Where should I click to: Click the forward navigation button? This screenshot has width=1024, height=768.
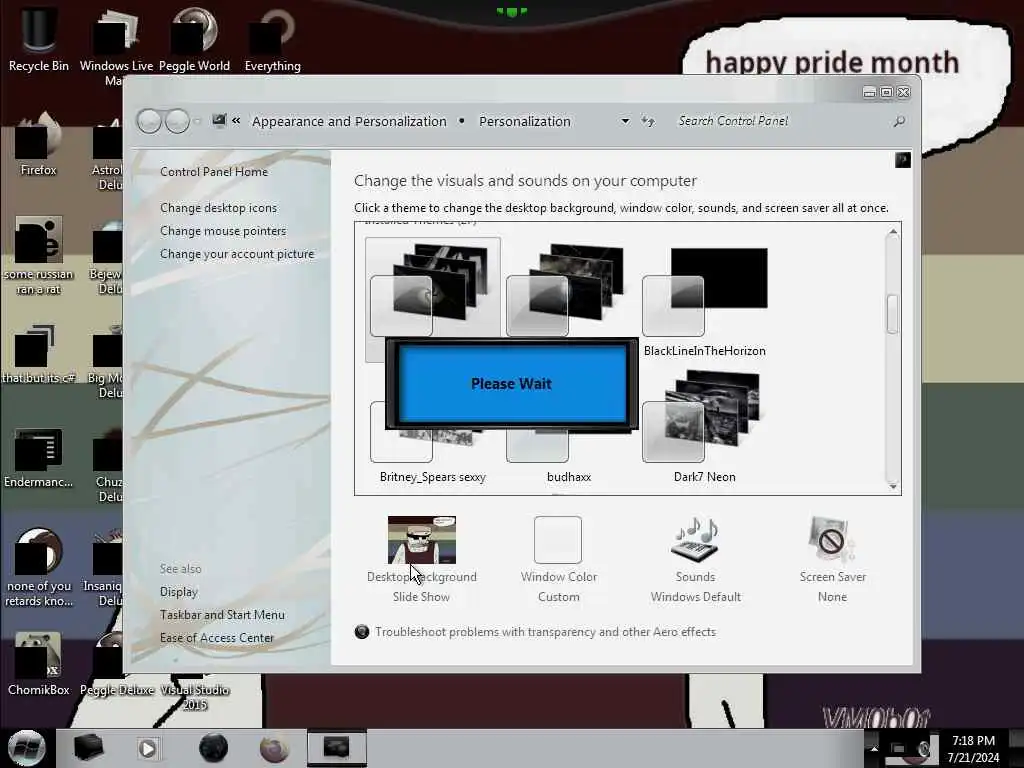(177, 121)
